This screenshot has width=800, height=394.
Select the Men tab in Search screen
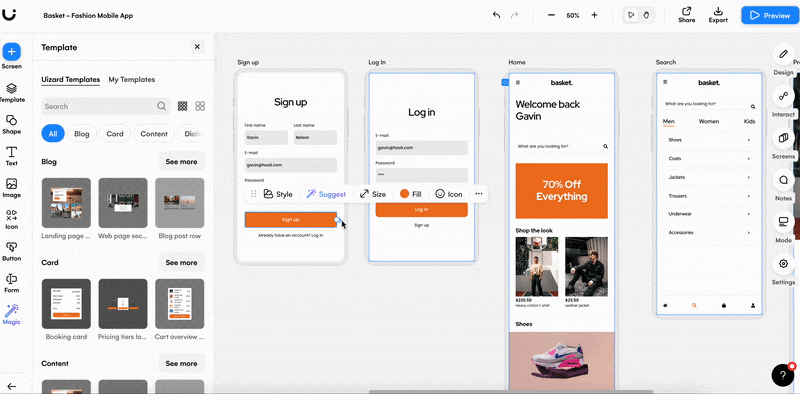668,121
